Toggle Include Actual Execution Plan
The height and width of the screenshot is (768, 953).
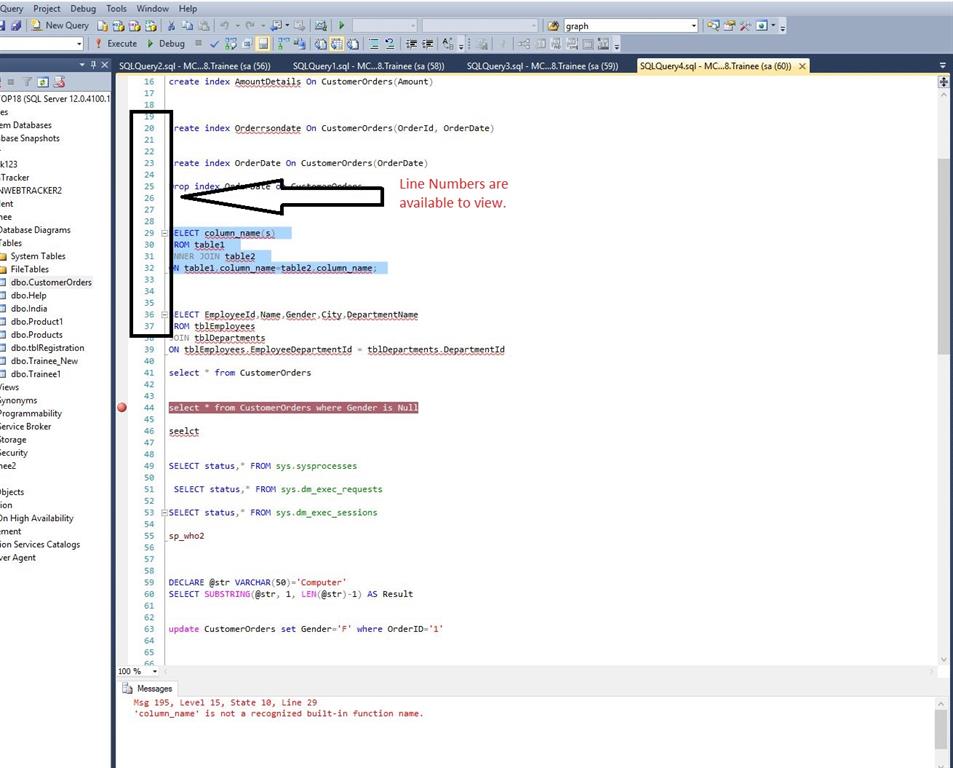coord(283,44)
